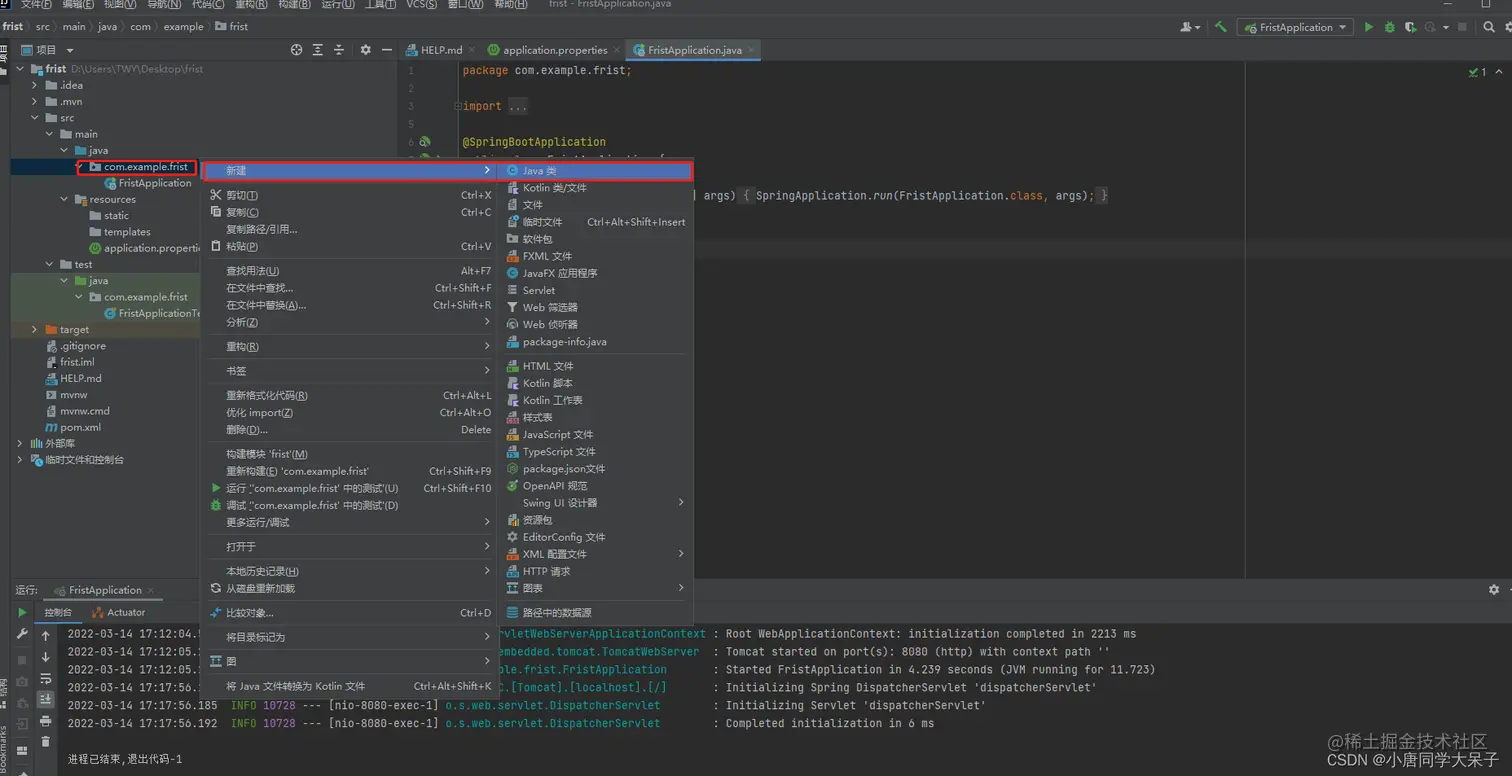Open the FristApplication run configuration dropdown
1512x776 pixels.
pyautogui.click(x=1295, y=27)
